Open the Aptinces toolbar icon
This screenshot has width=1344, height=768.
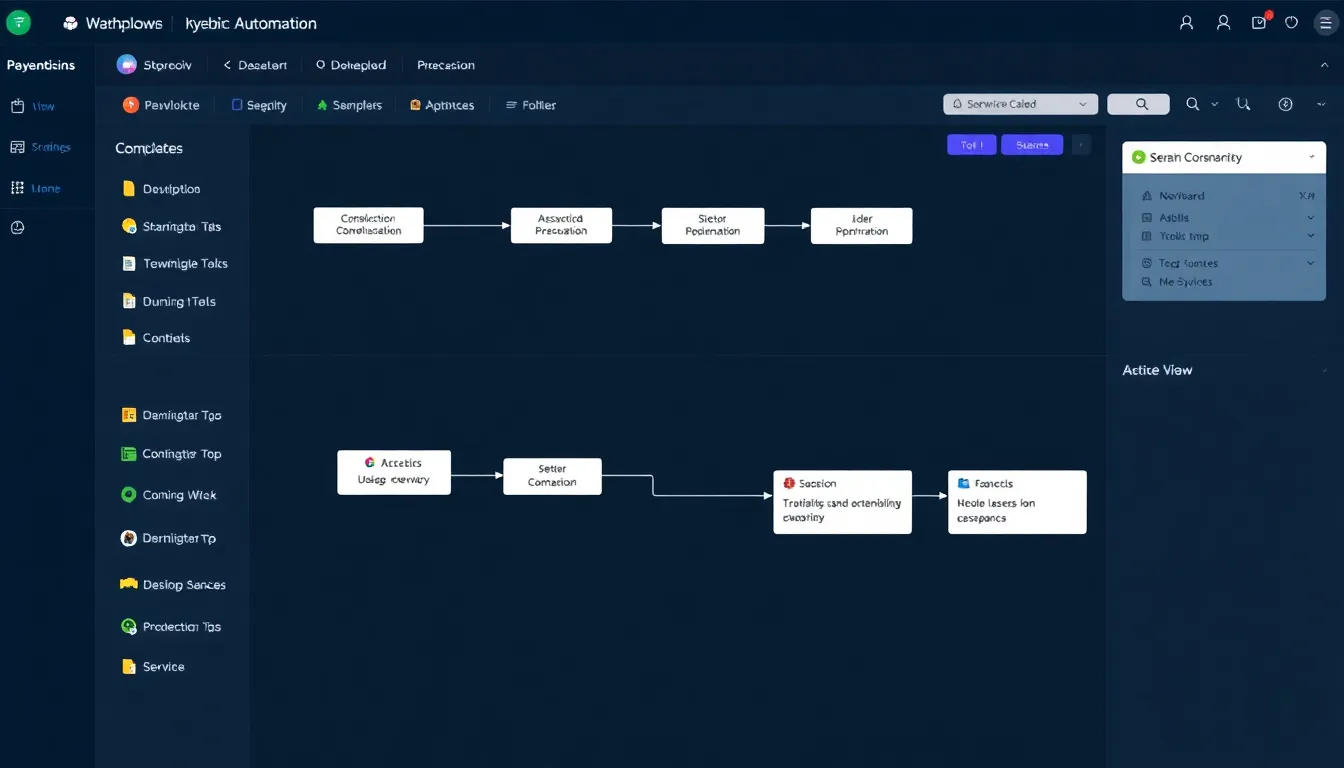pos(441,104)
